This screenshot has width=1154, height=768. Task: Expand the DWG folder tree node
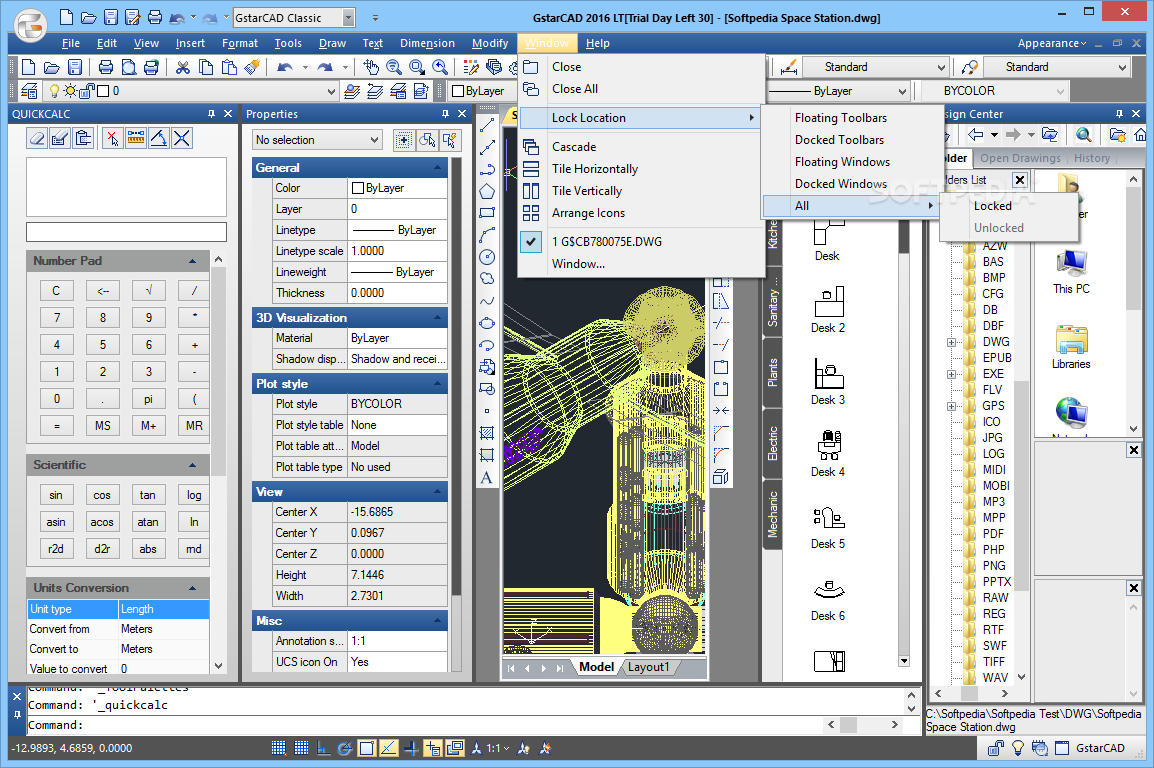coord(951,342)
